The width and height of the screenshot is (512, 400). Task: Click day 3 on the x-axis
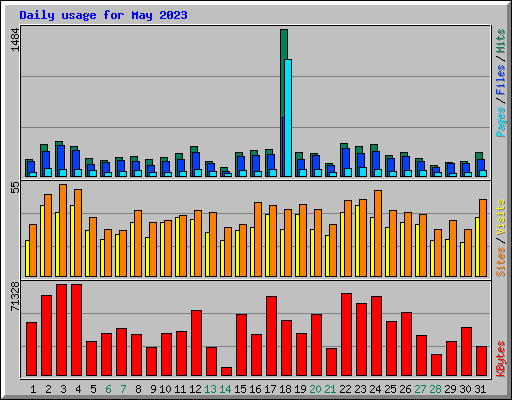[x=63, y=389]
